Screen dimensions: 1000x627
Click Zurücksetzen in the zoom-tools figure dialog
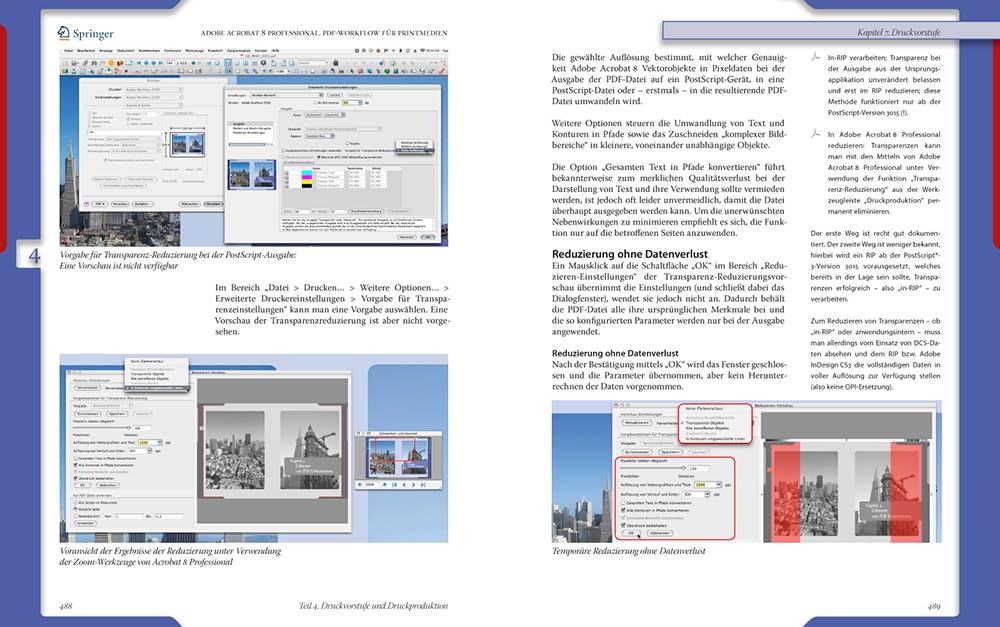coord(88,414)
